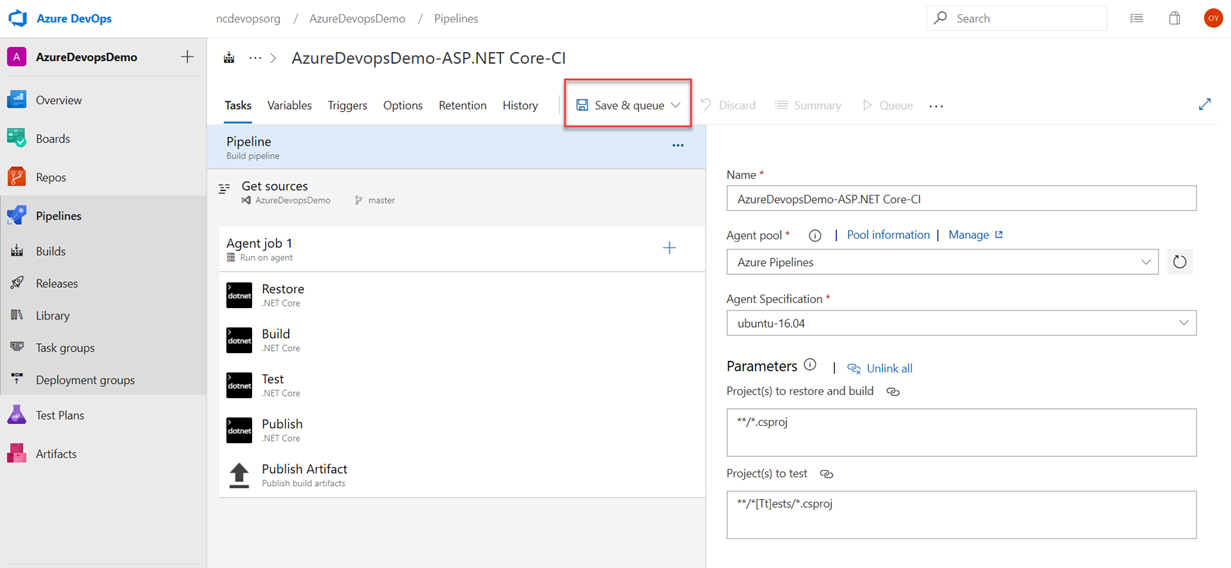Toggle full screen mode icon
This screenshot has height=568, width=1231.
pos(1205,104)
